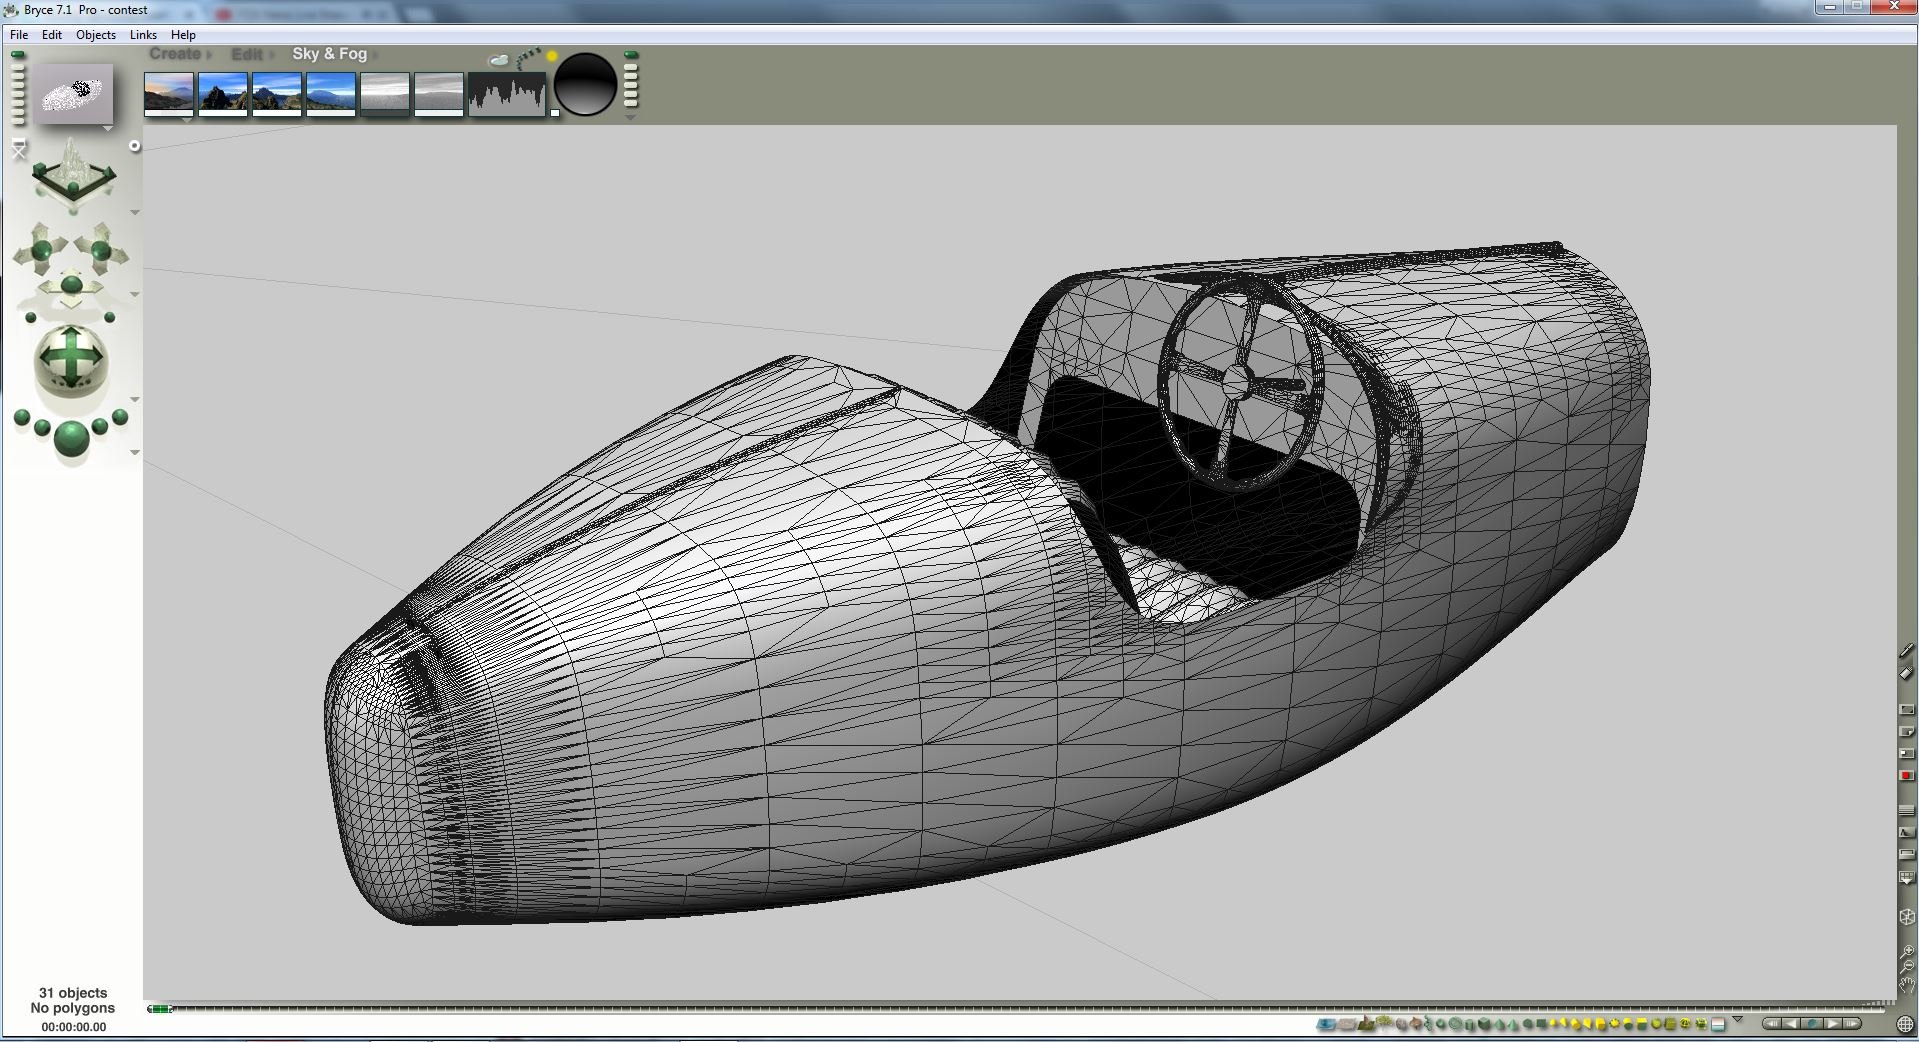Open the Edit menu in menu bar

(52, 34)
